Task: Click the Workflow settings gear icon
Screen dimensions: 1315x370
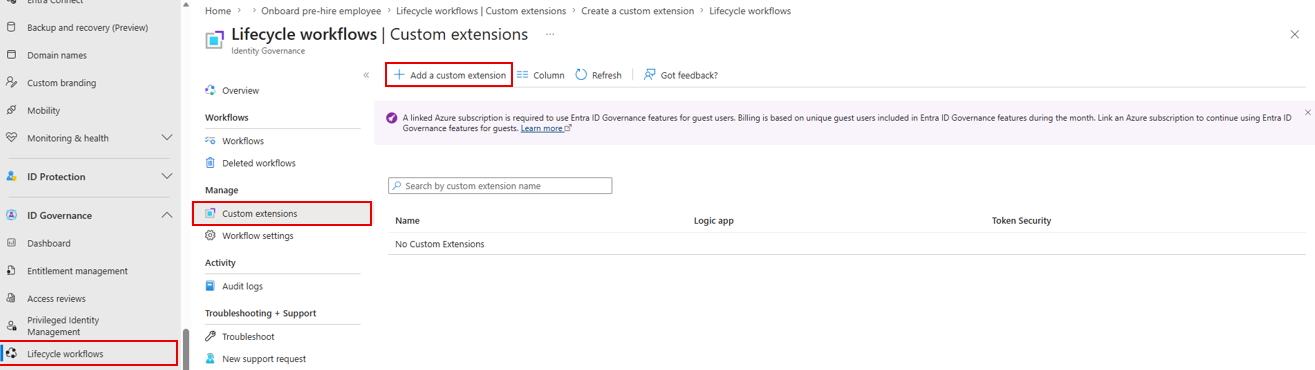Action: [210, 236]
